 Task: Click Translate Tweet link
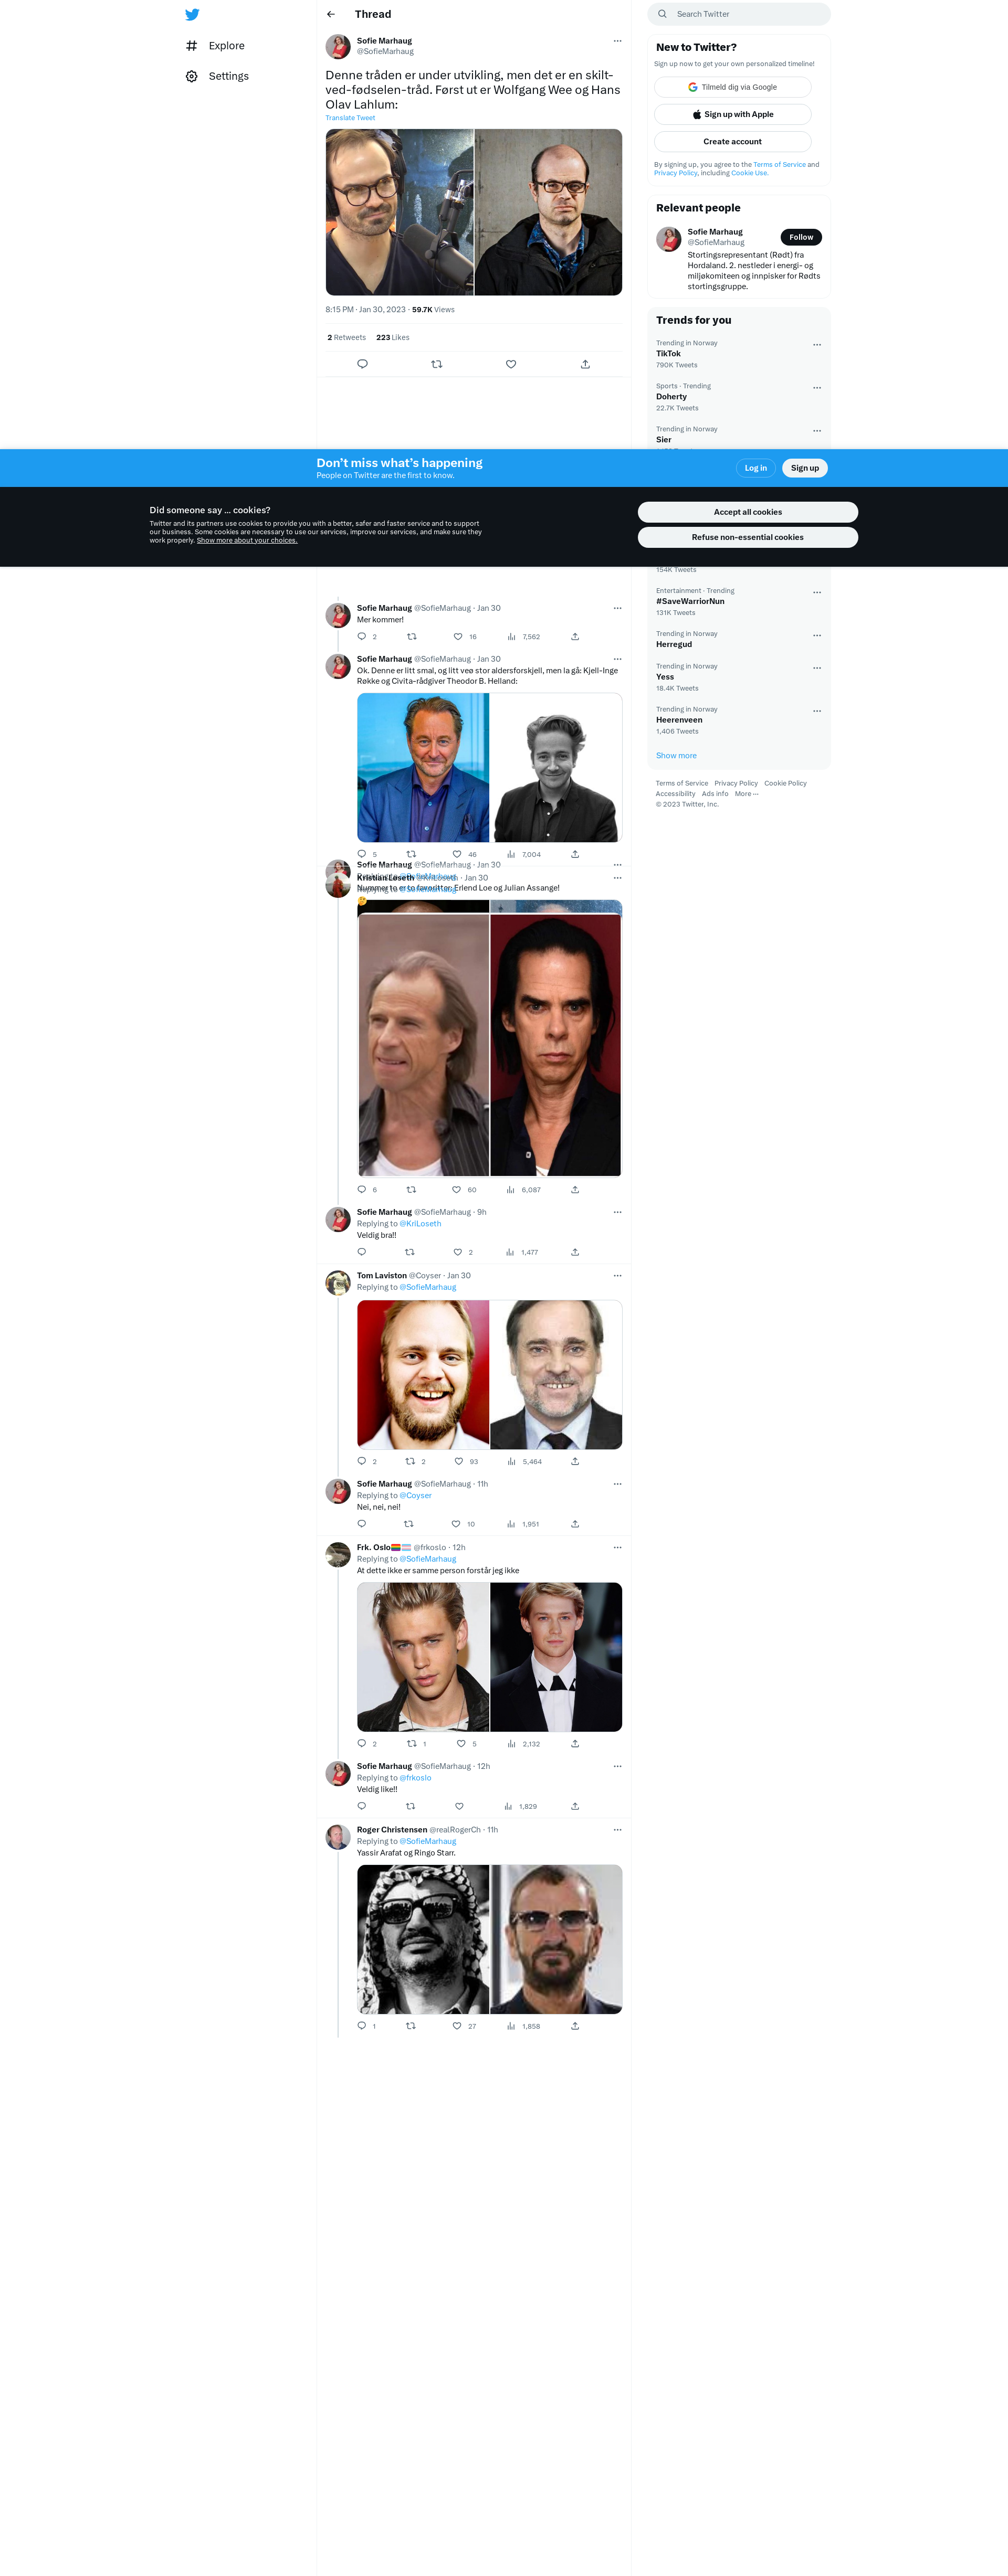coord(350,118)
